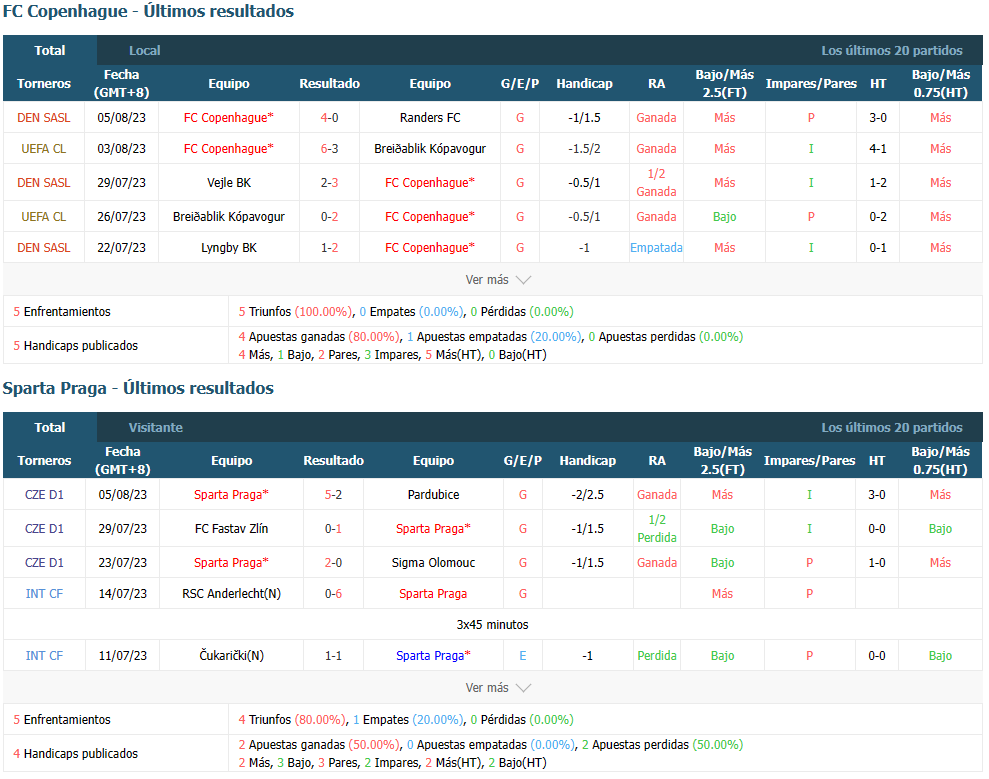This screenshot has width=989, height=779.
Task: Click DEN SASL in the 05/08/23 row
Action: (x=44, y=118)
